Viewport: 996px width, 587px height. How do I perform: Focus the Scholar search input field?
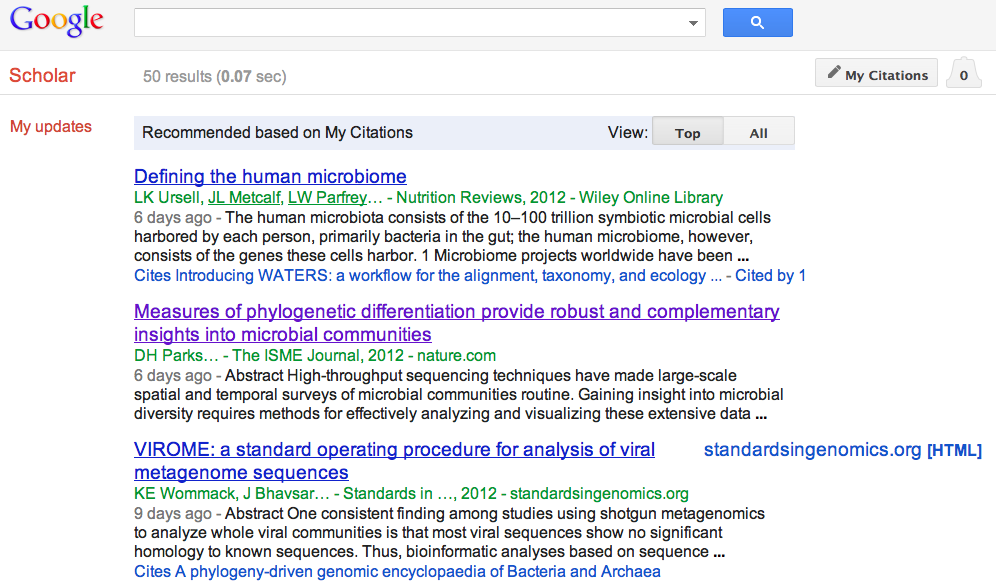point(419,23)
